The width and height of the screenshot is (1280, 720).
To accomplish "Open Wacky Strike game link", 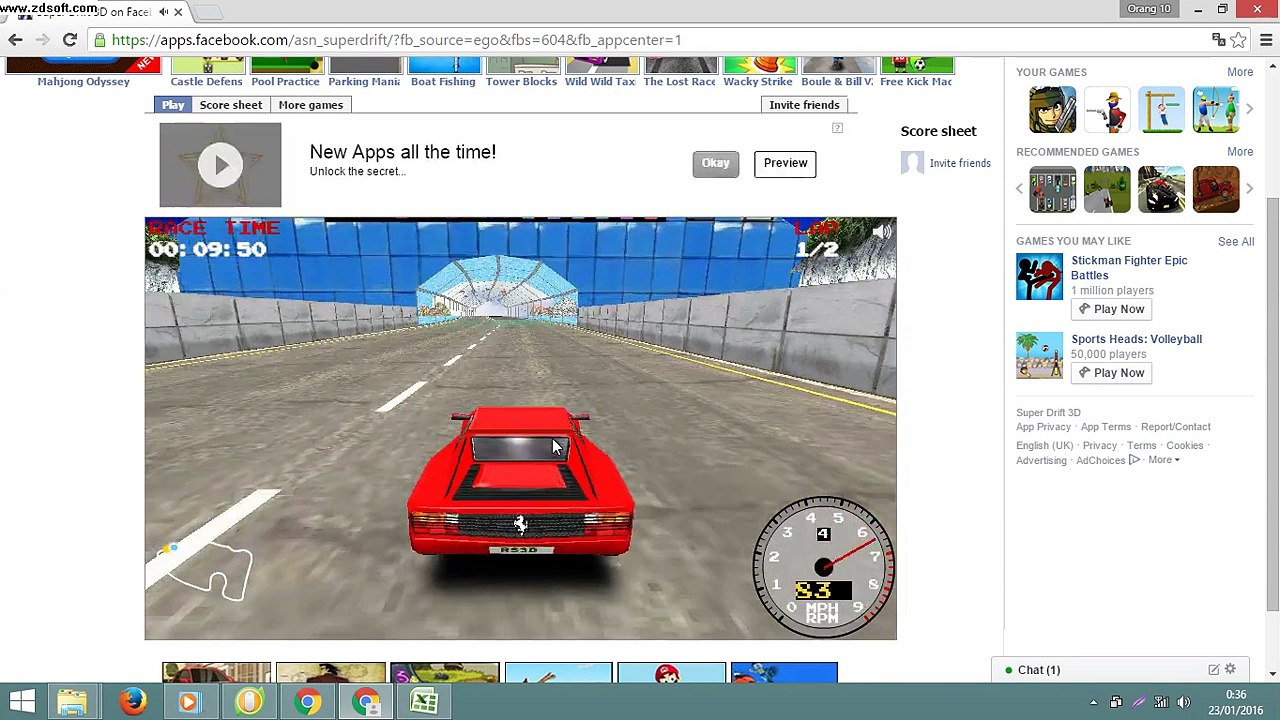I will 758,82.
